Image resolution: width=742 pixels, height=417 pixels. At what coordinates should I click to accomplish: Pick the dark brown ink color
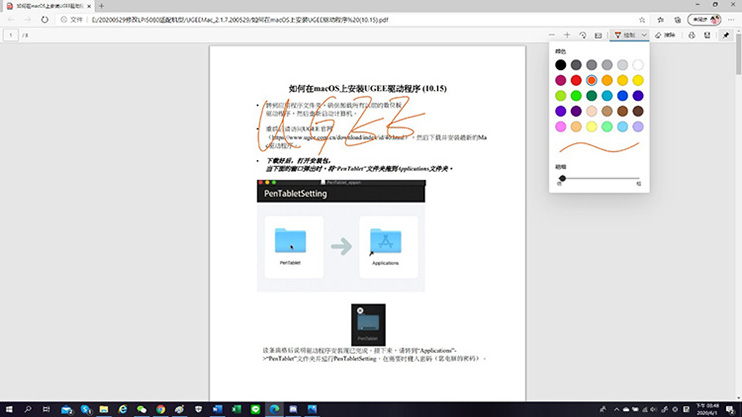638,111
